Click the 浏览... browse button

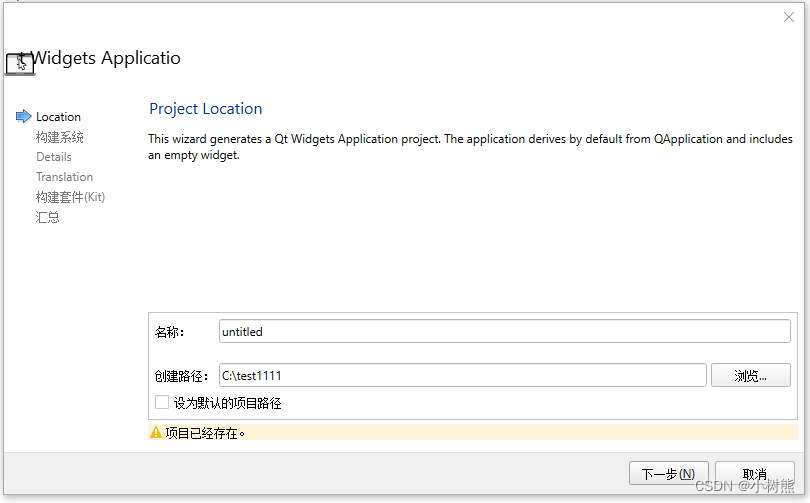click(x=751, y=375)
